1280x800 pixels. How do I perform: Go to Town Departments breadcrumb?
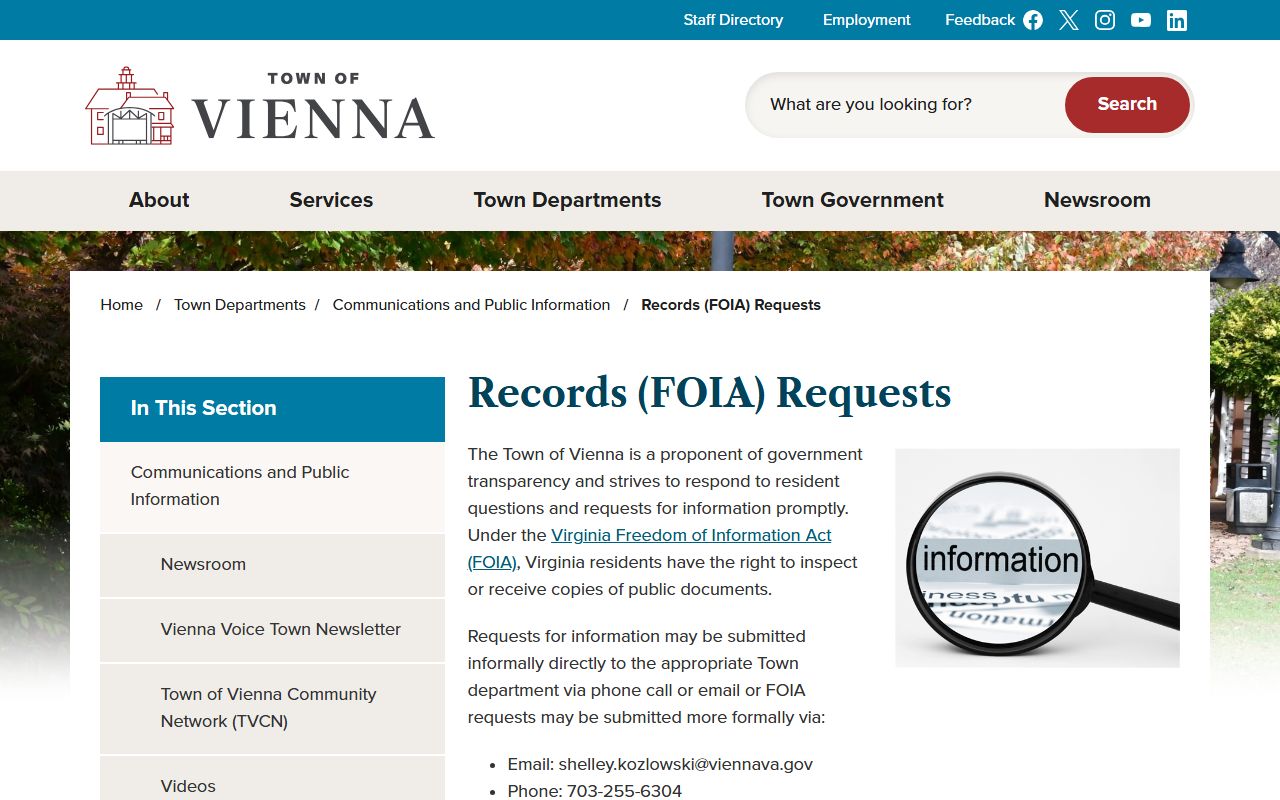[240, 305]
